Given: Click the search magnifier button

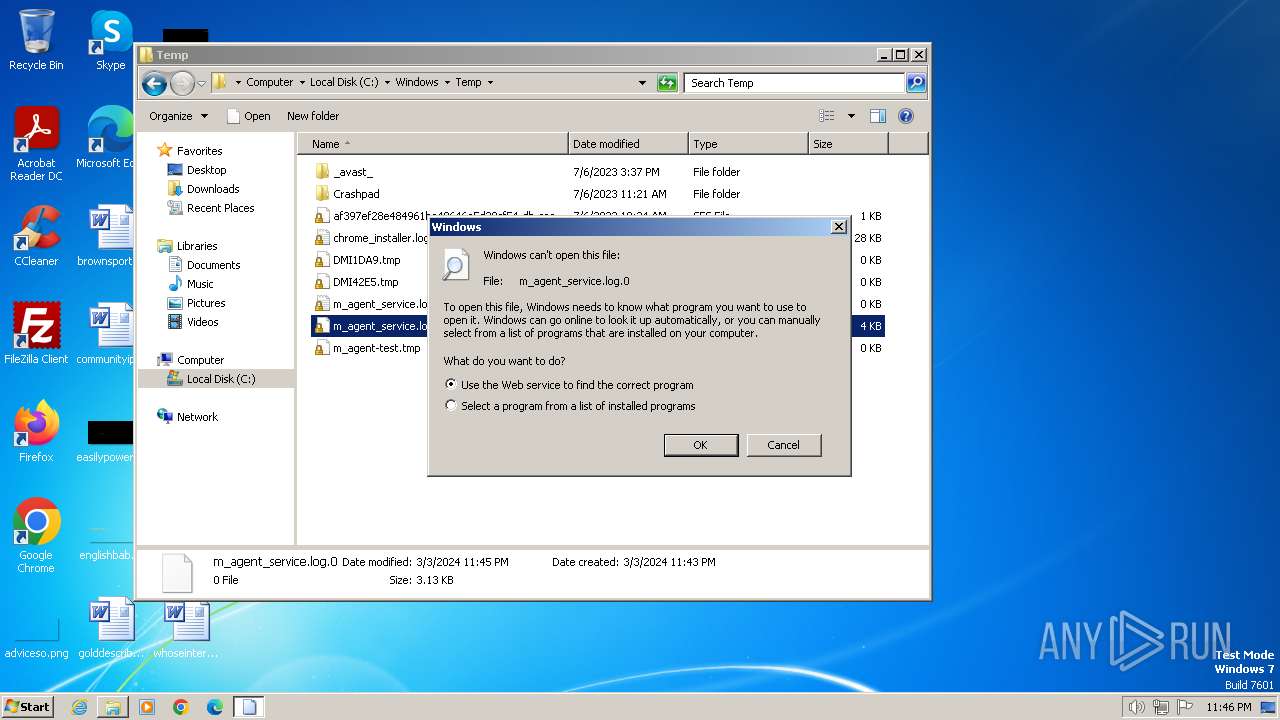Looking at the screenshot, I should (916, 83).
